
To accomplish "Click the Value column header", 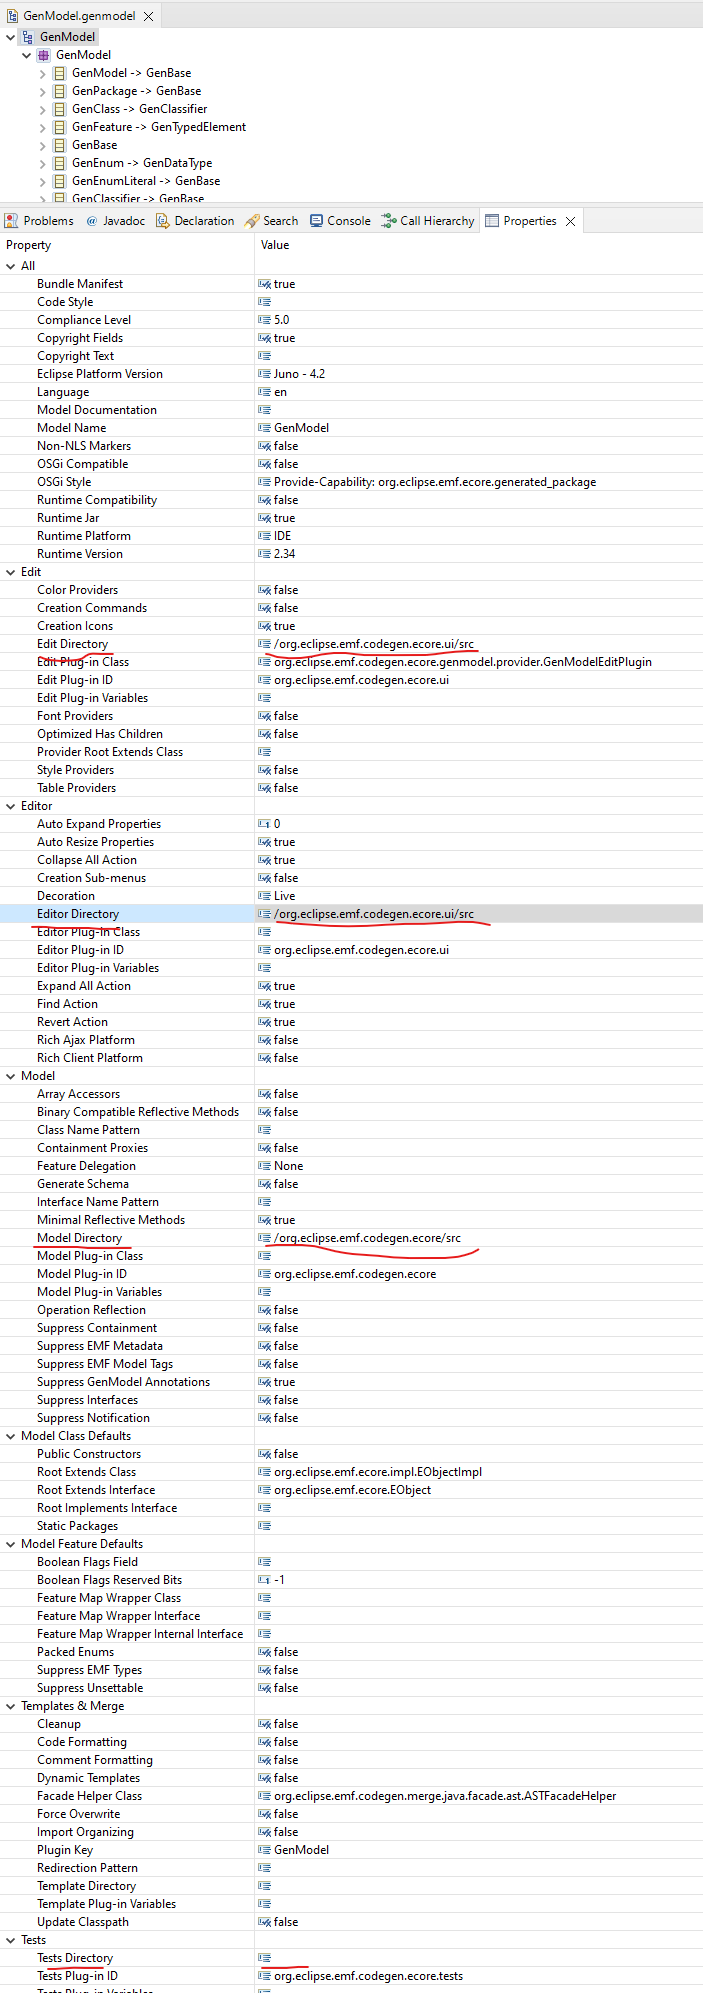I will click(x=479, y=245).
